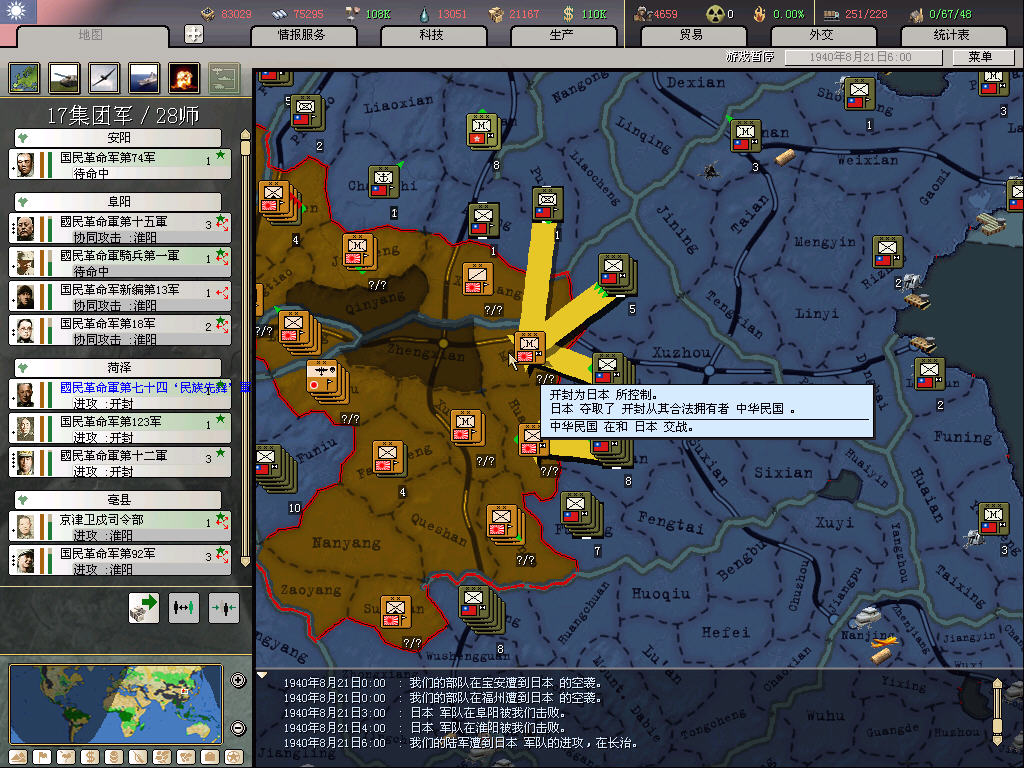Click the green arrow deploy unit icon
The width and height of the screenshot is (1024, 768).
click(x=144, y=607)
